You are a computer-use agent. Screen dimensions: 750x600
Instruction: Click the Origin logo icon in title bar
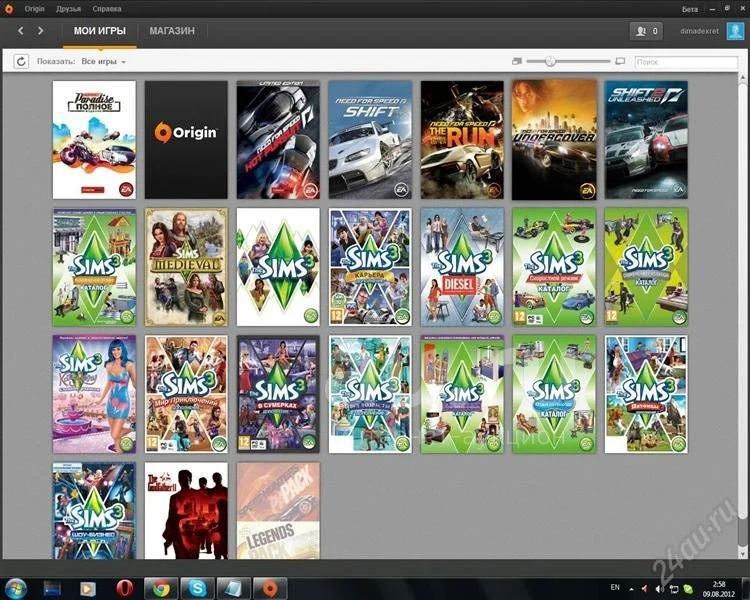tap(9, 9)
